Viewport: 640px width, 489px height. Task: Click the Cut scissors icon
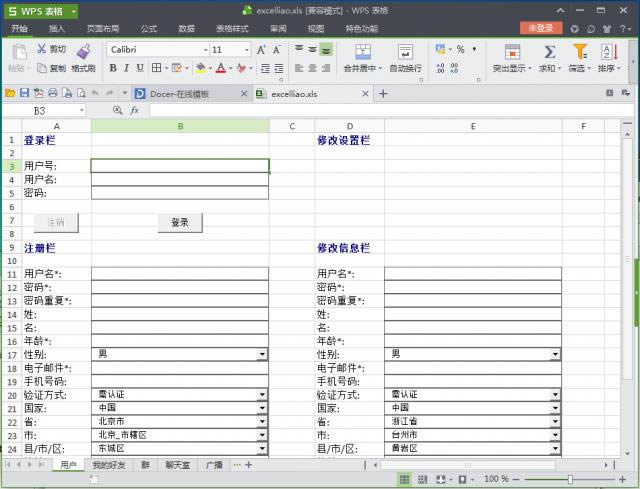(x=42, y=49)
